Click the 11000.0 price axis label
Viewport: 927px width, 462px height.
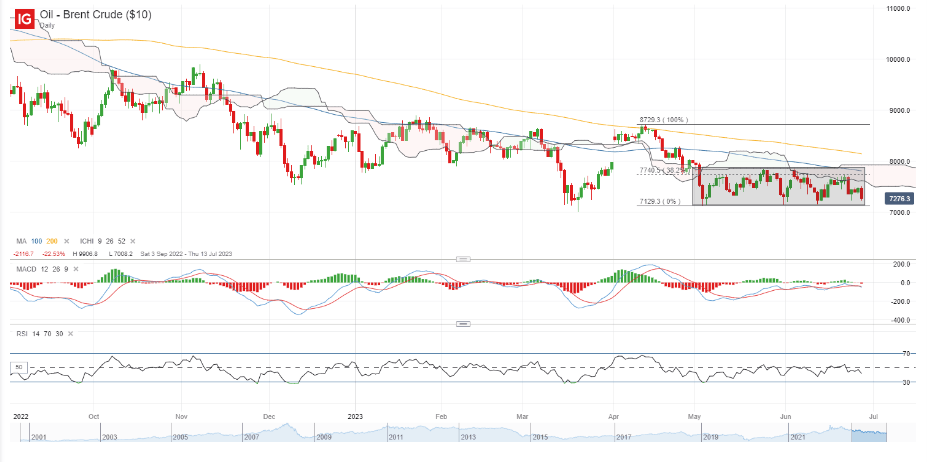click(x=897, y=9)
